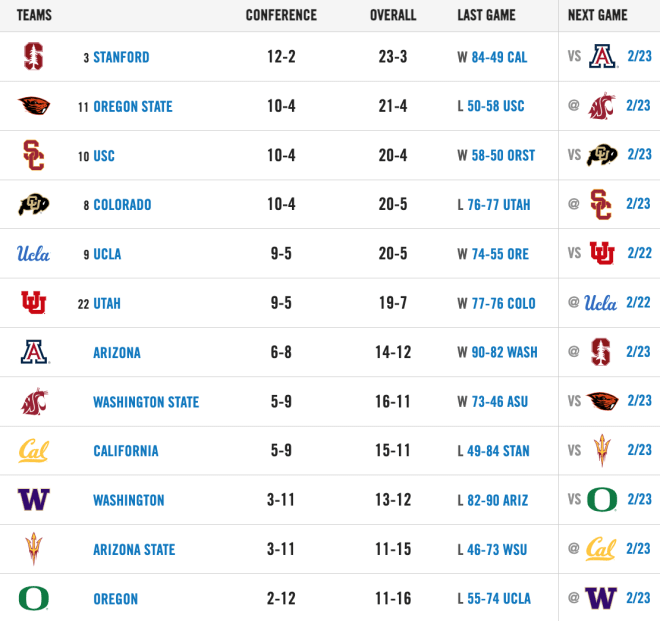This screenshot has width=660, height=621.
Task: Open the L 76-77 UTAH game recap
Action: [x=494, y=205]
